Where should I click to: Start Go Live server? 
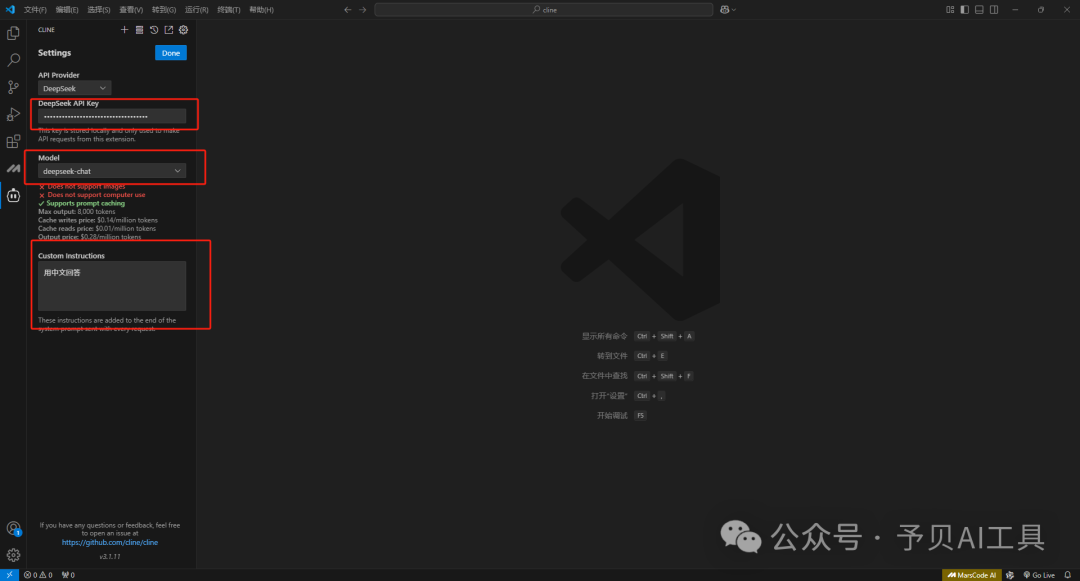tap(1039, 575)
